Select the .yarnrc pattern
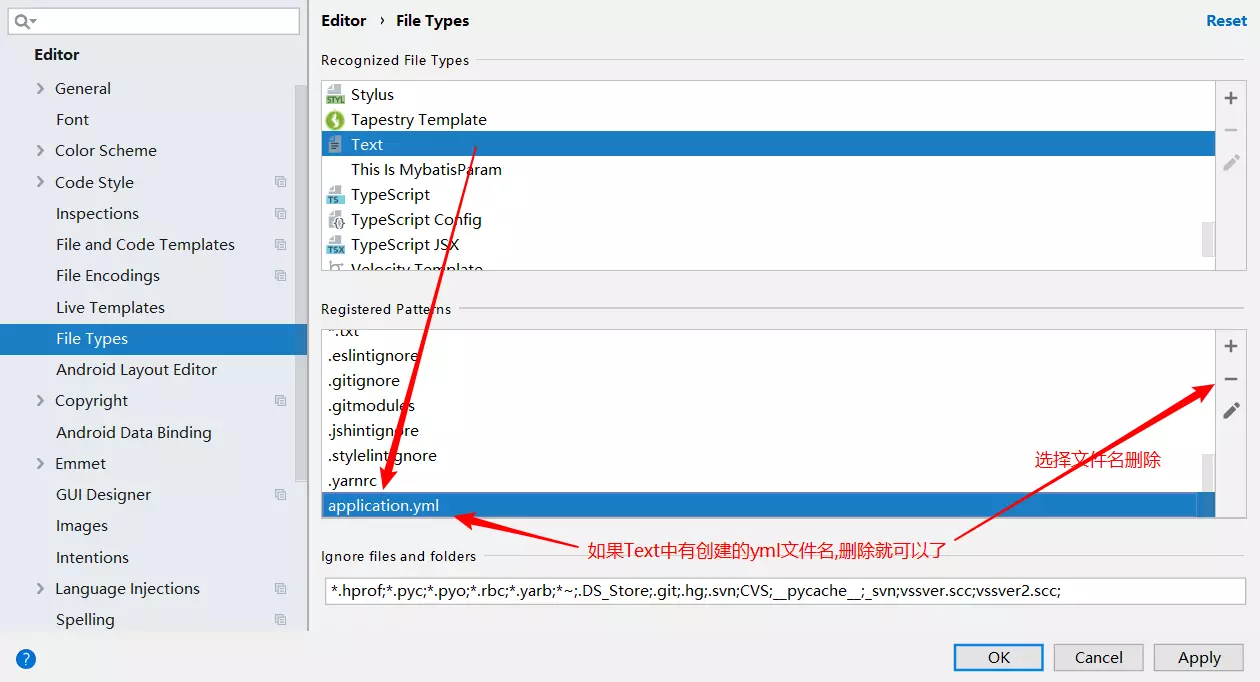 (761, 480)
